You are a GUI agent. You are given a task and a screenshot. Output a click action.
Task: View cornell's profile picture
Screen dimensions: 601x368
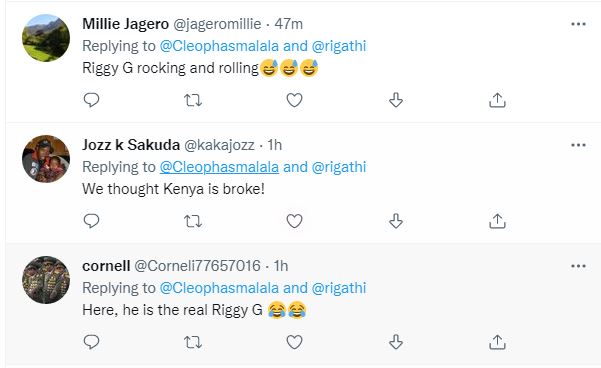coord(46,280)
